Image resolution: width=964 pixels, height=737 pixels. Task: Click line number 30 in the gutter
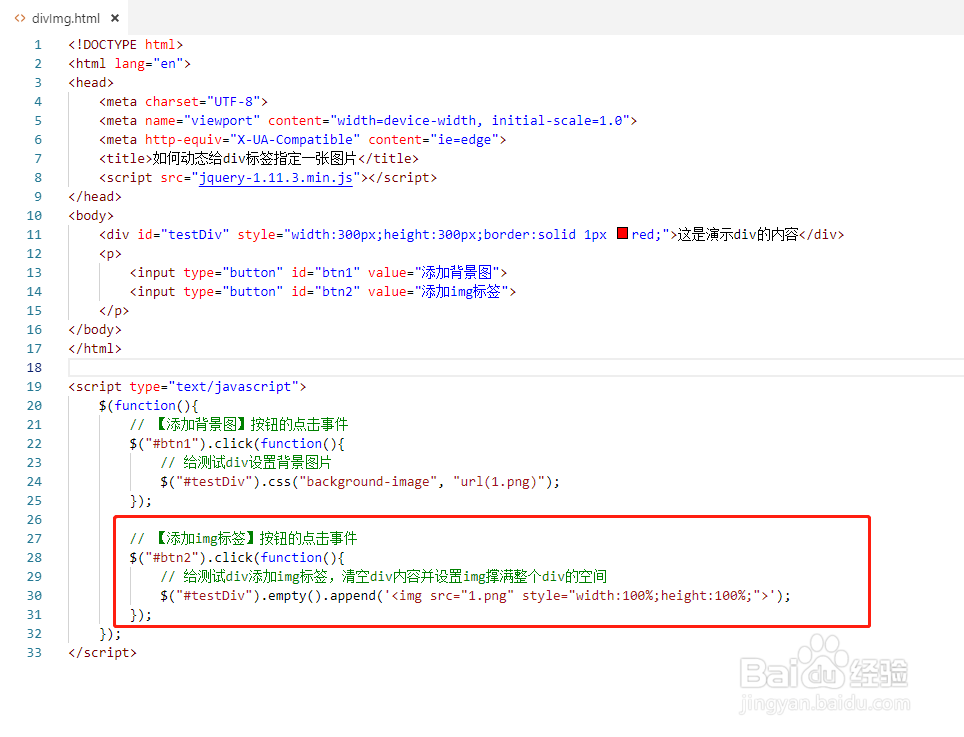coord(34,596)
